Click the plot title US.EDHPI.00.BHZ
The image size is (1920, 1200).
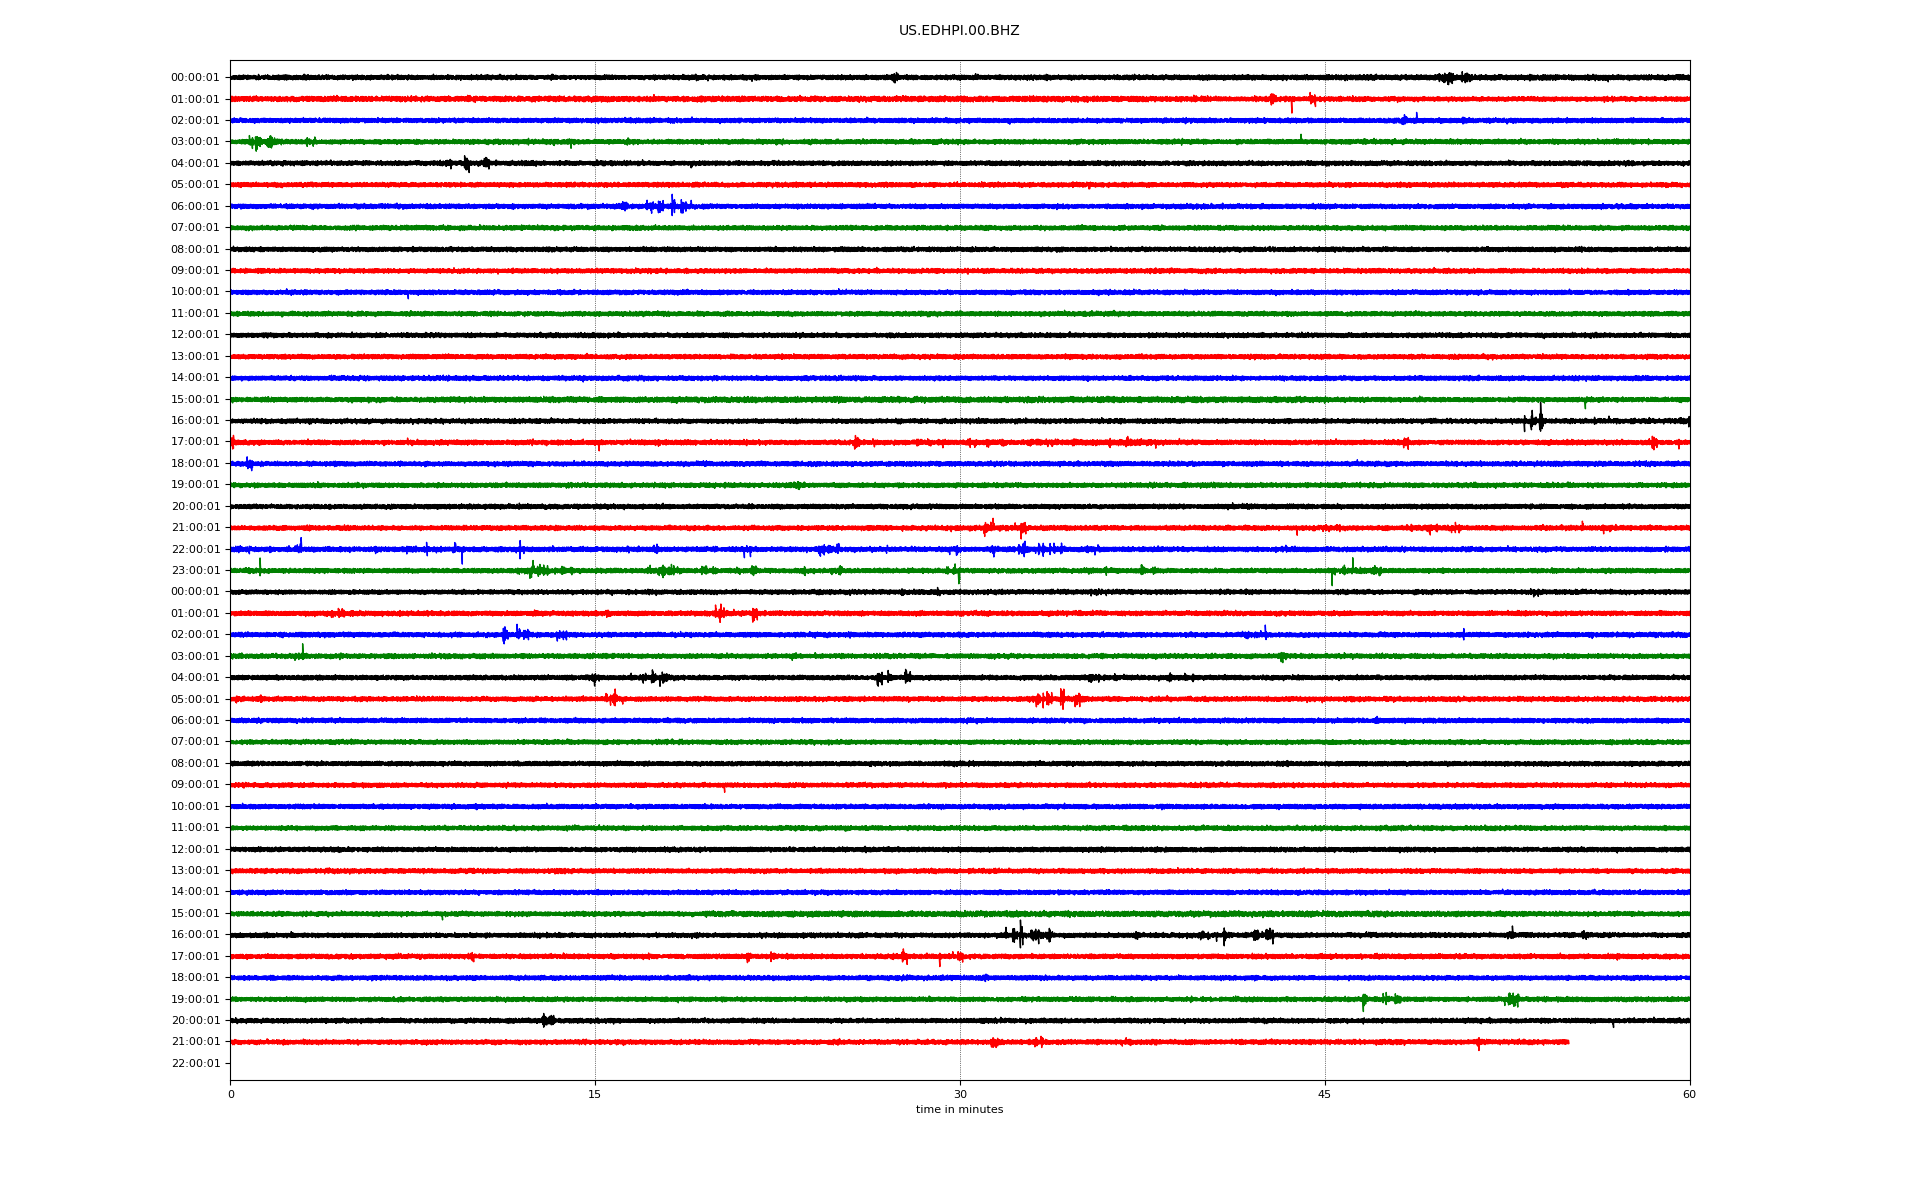click(x=958, y=31)
